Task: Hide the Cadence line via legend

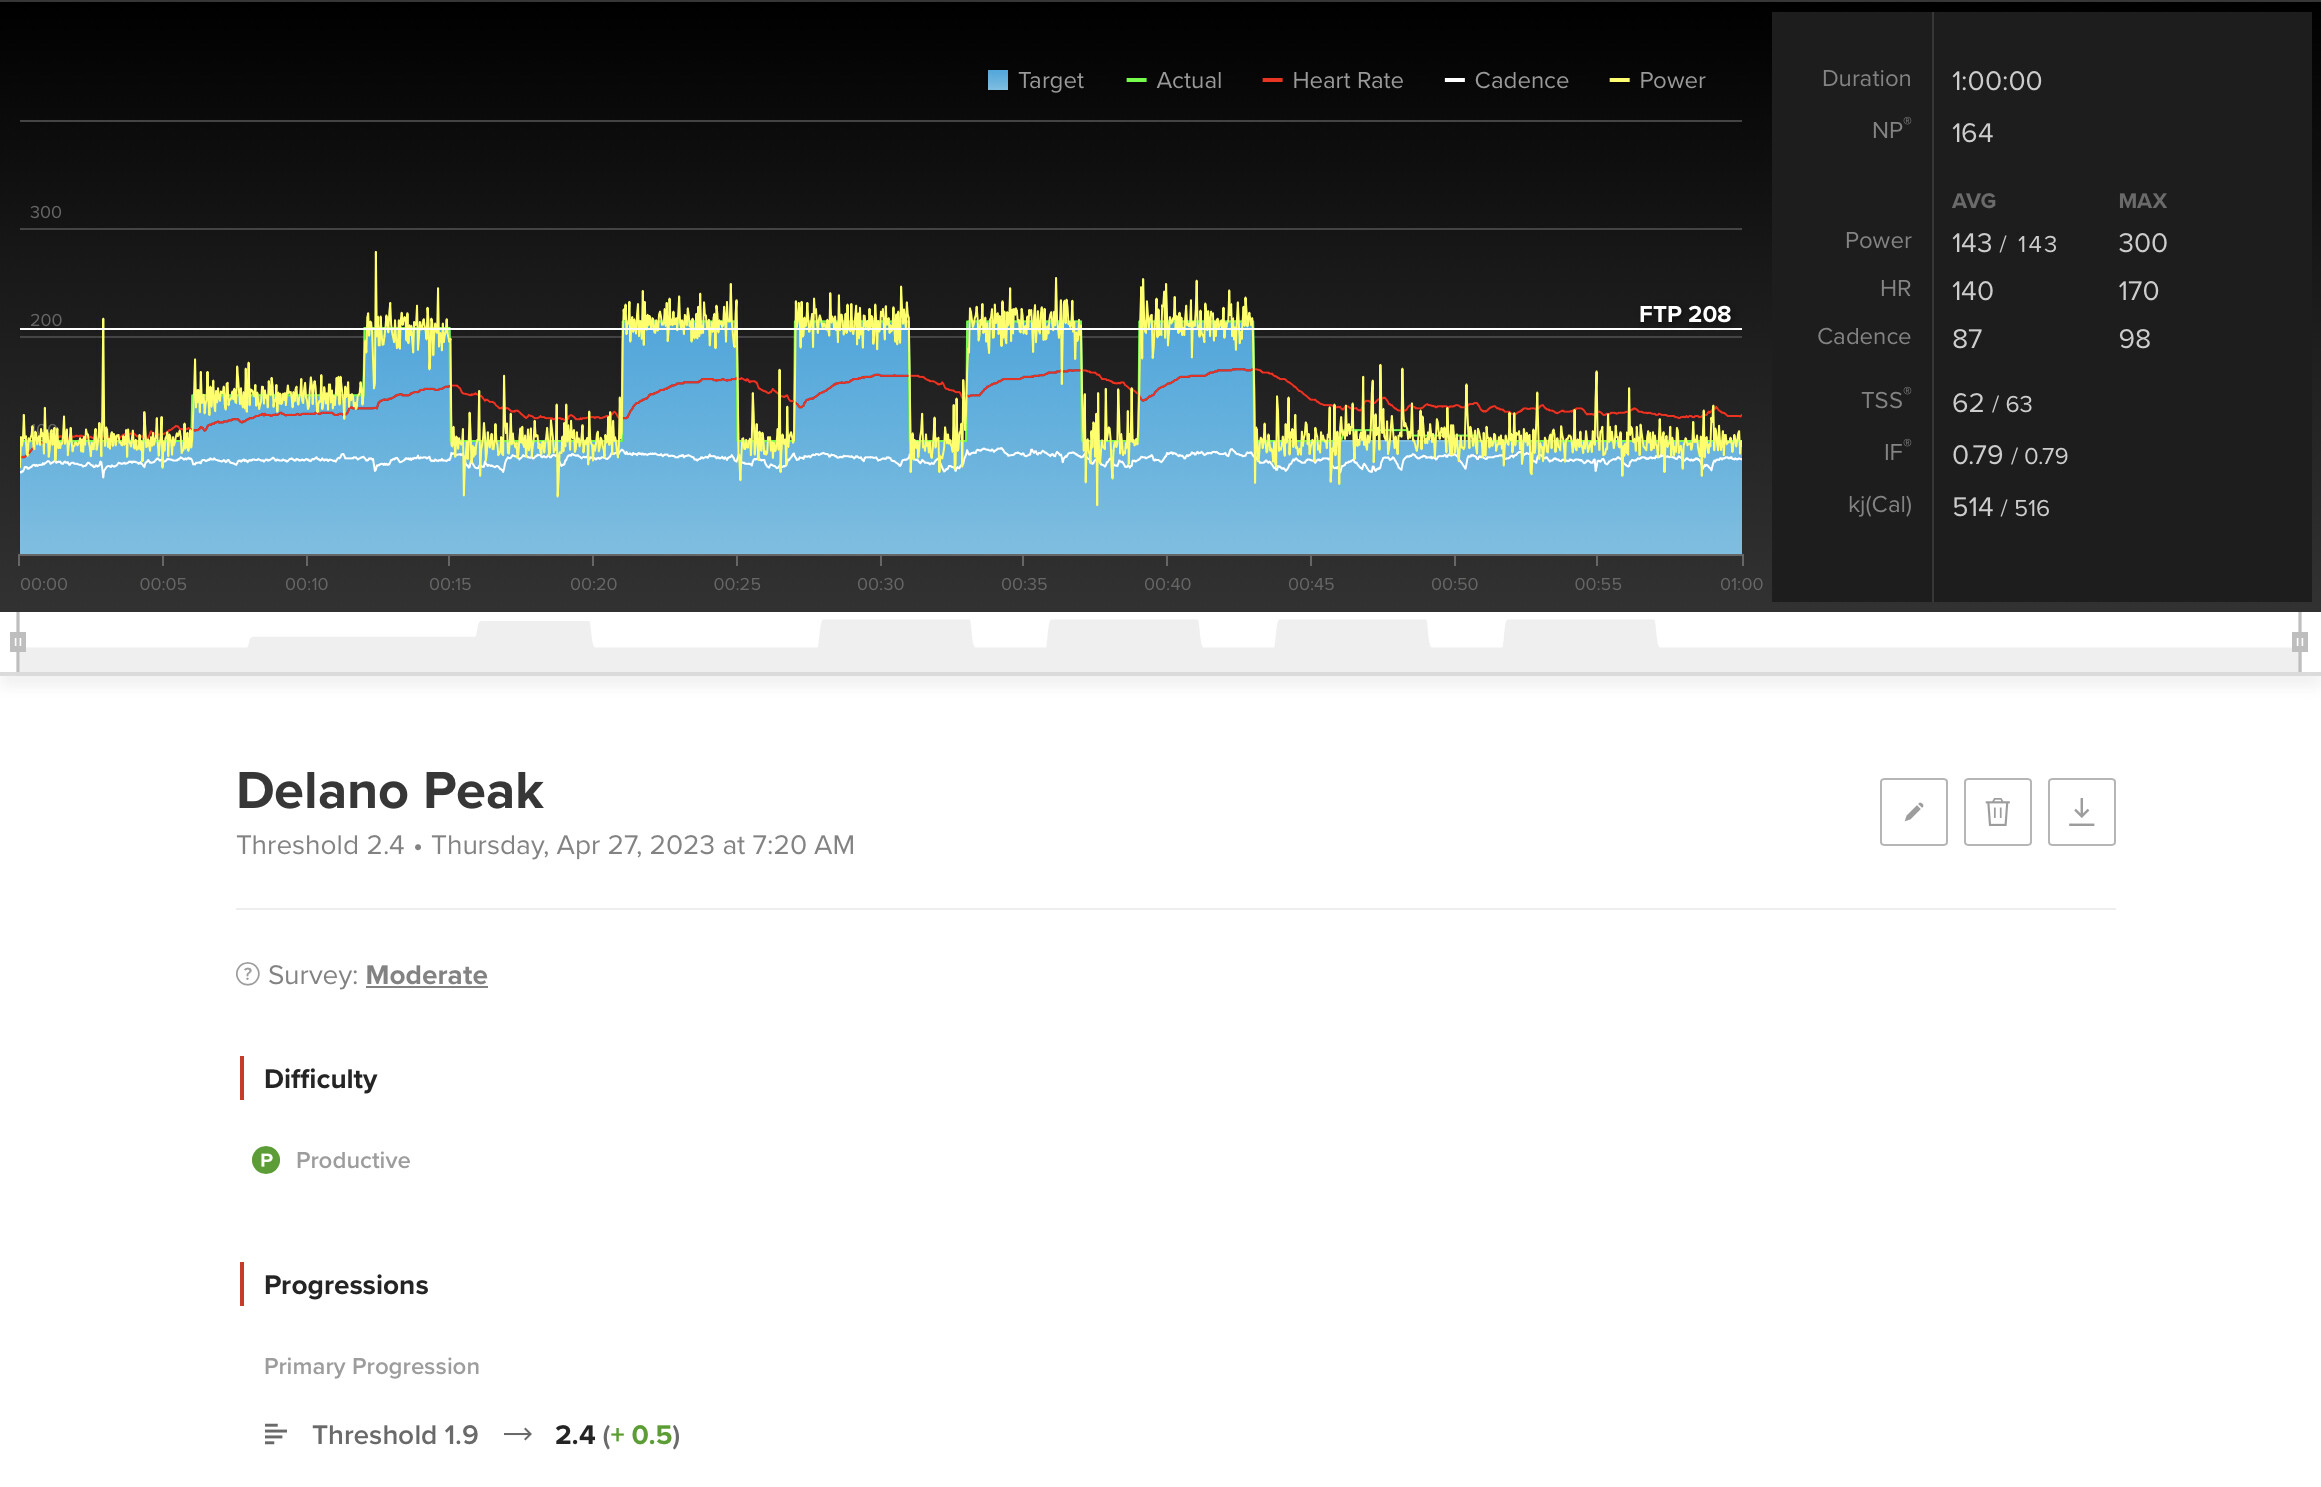Action: point(1507,80)
